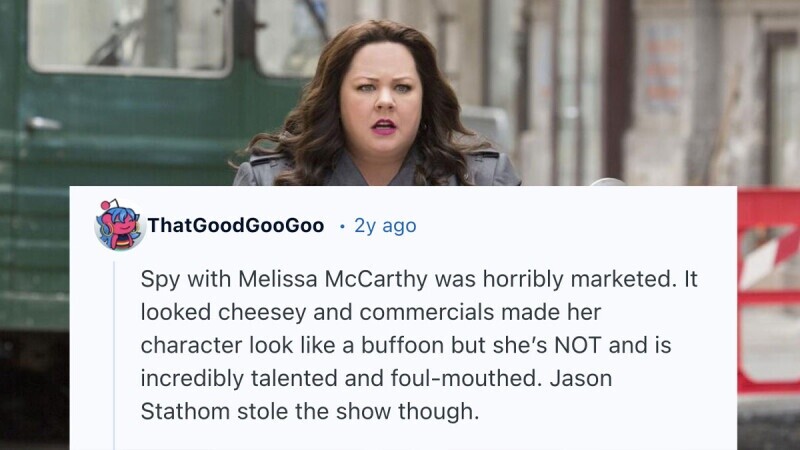Click the name Jason at the line's end
800x450 pixels.
[x=581, y=379]
